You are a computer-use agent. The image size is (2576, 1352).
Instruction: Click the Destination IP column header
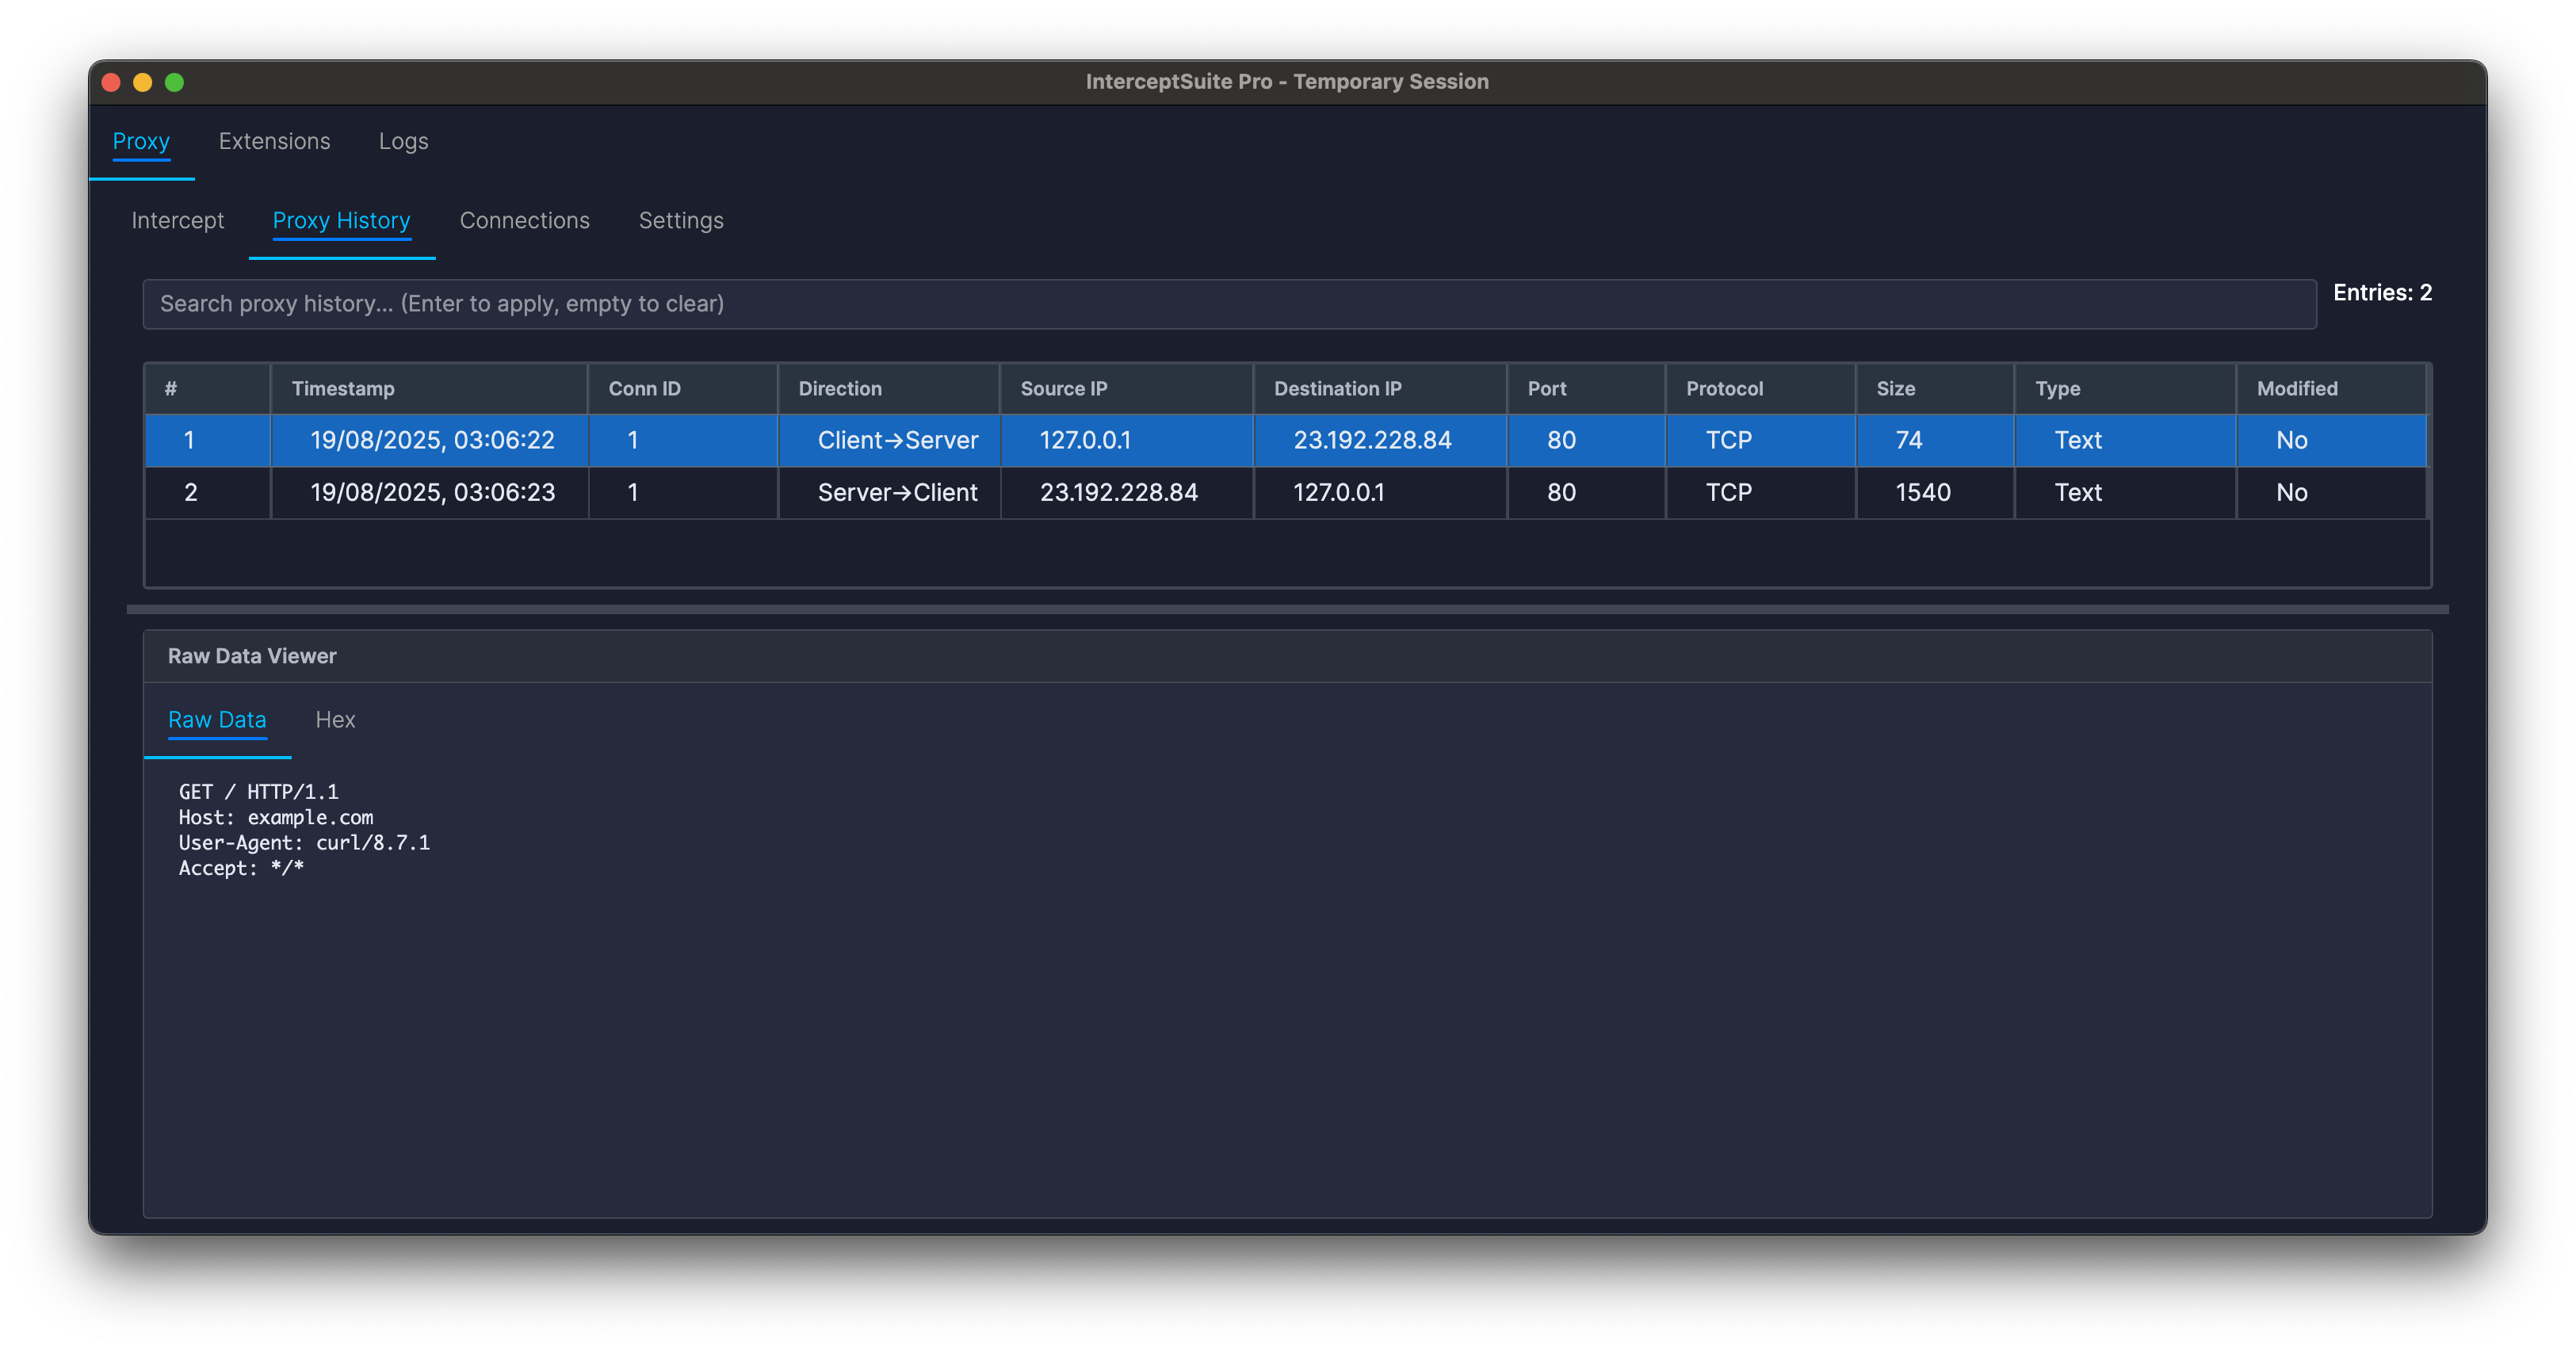coord(1337,388)
